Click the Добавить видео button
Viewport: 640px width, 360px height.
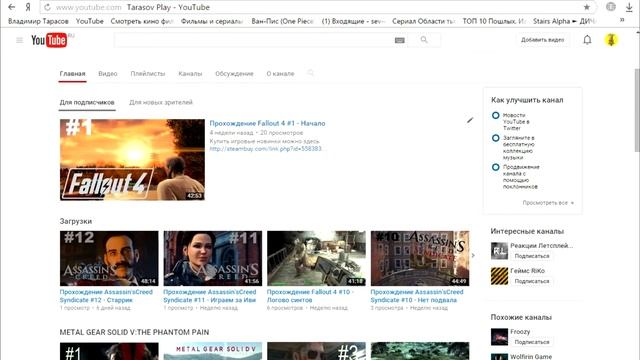(542, 40)
